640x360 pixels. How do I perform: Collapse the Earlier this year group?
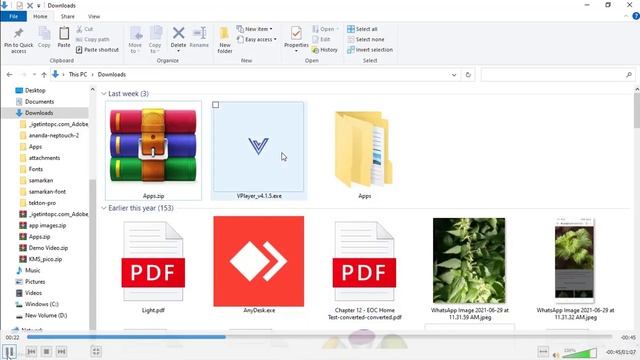click(104, 208)
